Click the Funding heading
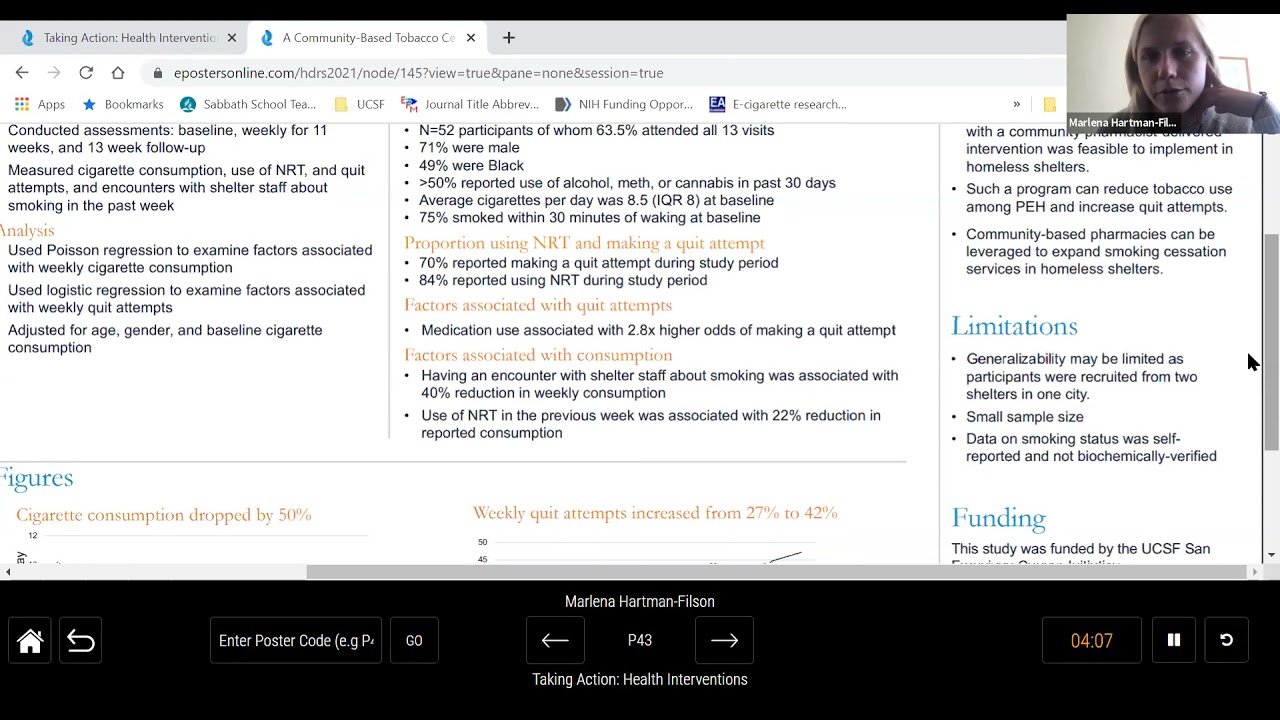This screenshot has height=720, width=1280. (998, 517)
